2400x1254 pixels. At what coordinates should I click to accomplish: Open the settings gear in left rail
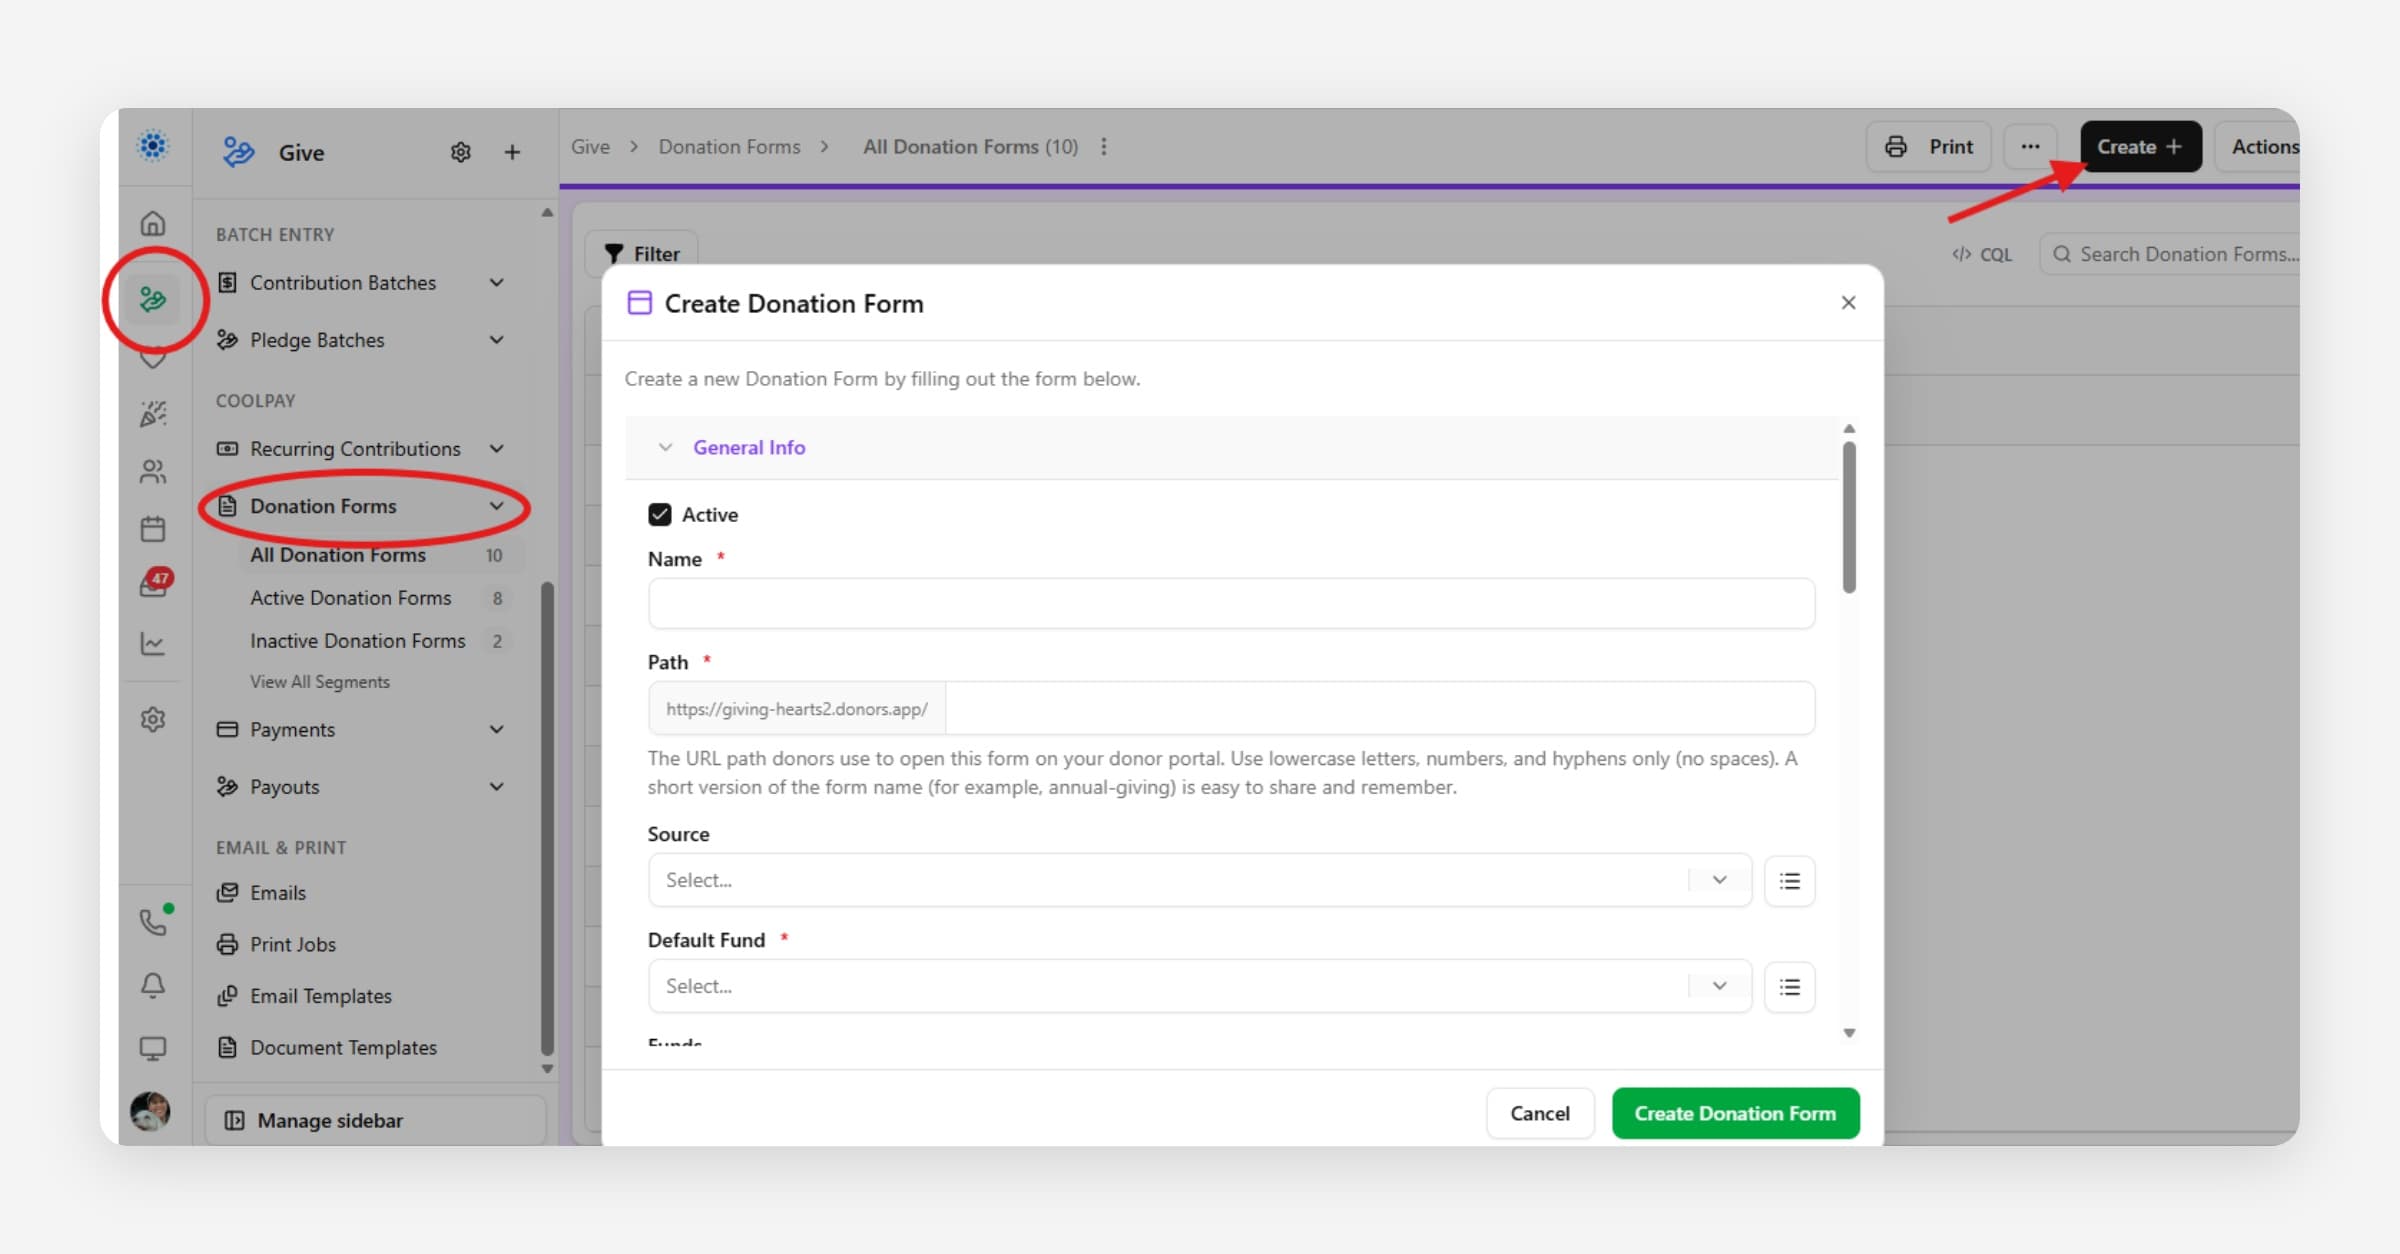[x=153, y=719]
